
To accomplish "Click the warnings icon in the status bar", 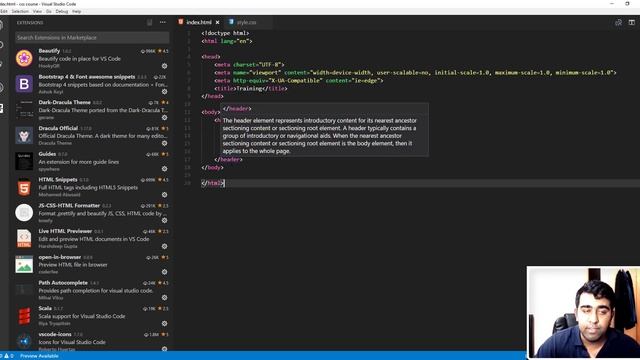I will (x=7, y=356).
